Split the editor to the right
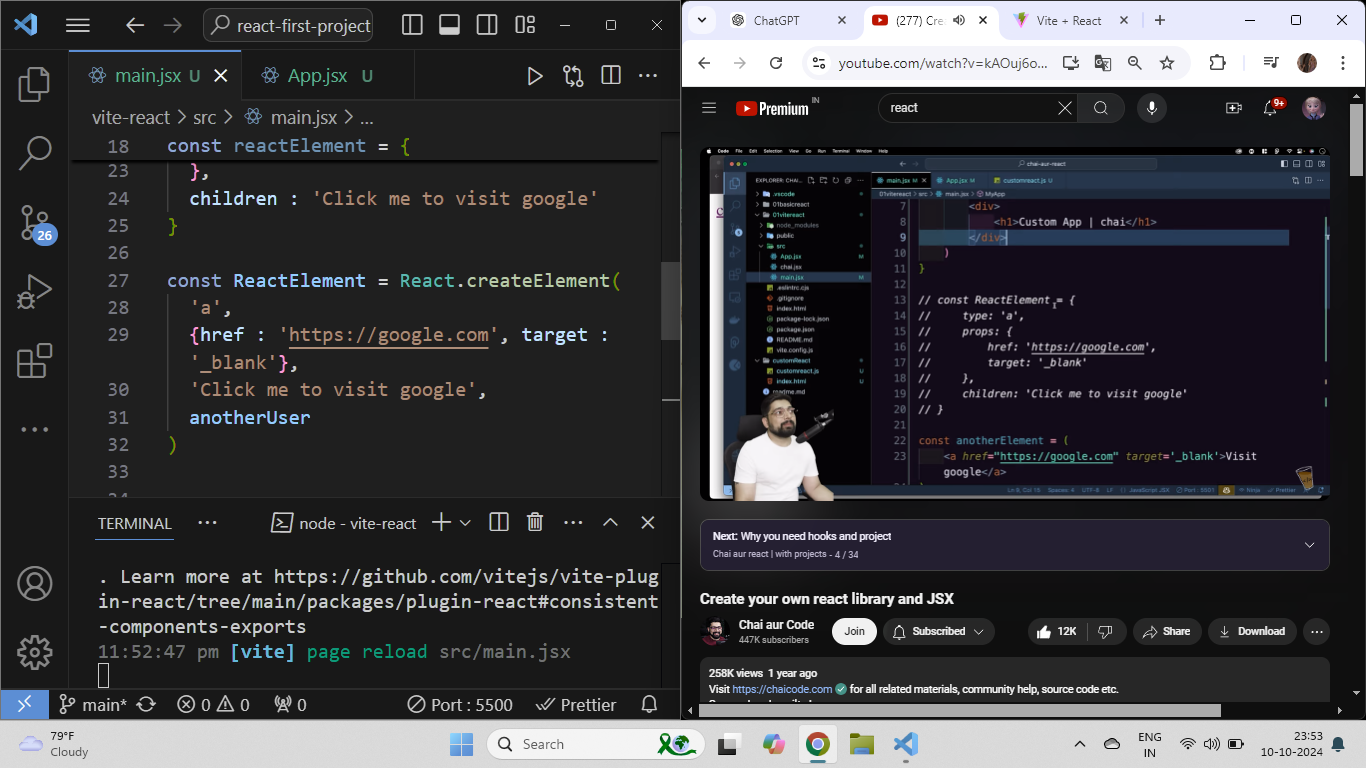This screenshot has height=768, width=1366. pyautogui.click(x=611, y=75)
